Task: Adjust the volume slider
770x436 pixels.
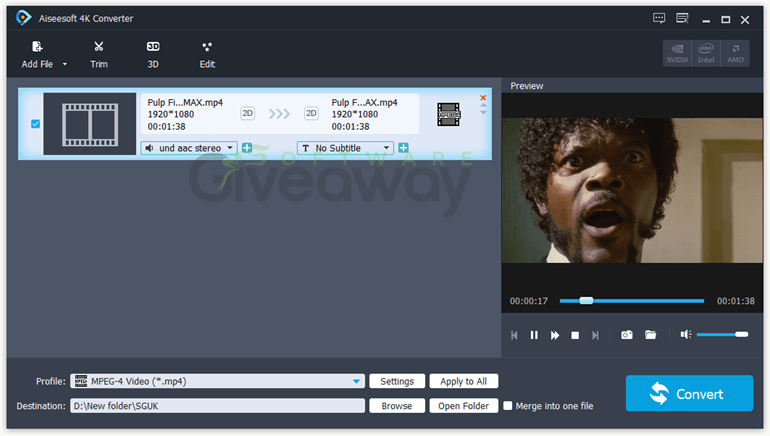Action: (722, 334)
